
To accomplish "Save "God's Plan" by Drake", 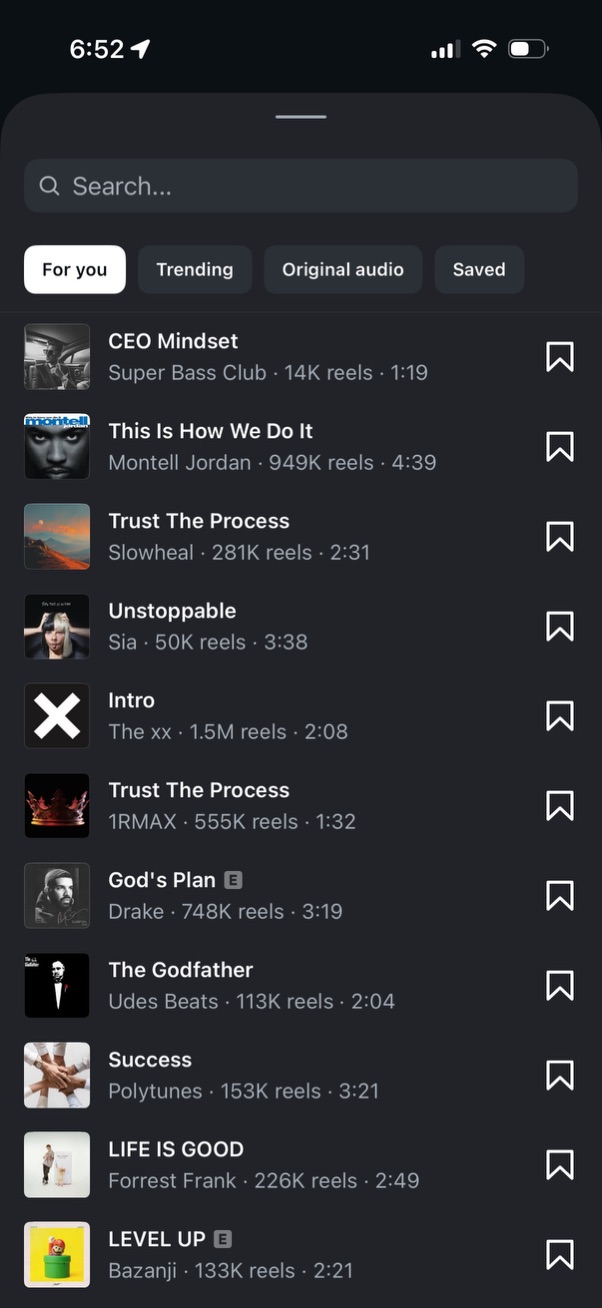I will 559,895.
